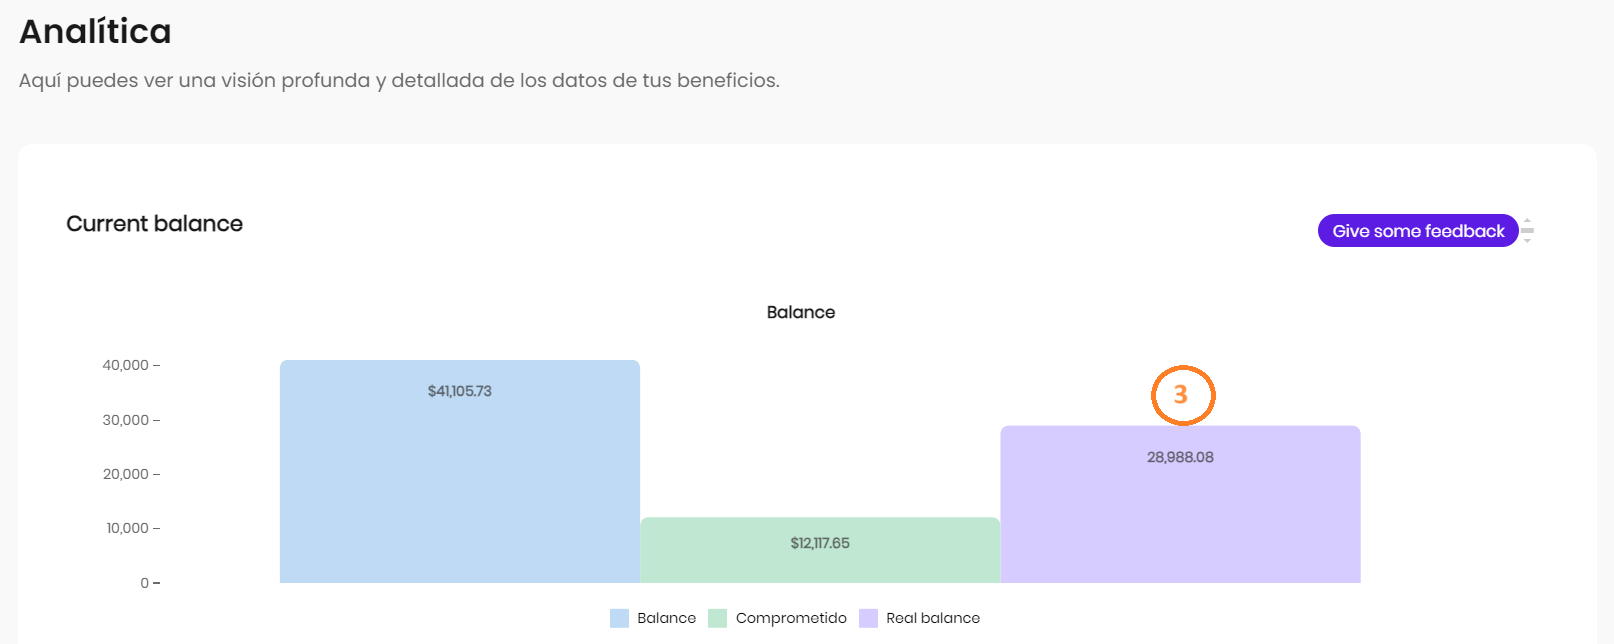Toggle the blue Balance legend swatch
The height and width of the screenshot is (644, 1614).
click(x=619, y=618)
